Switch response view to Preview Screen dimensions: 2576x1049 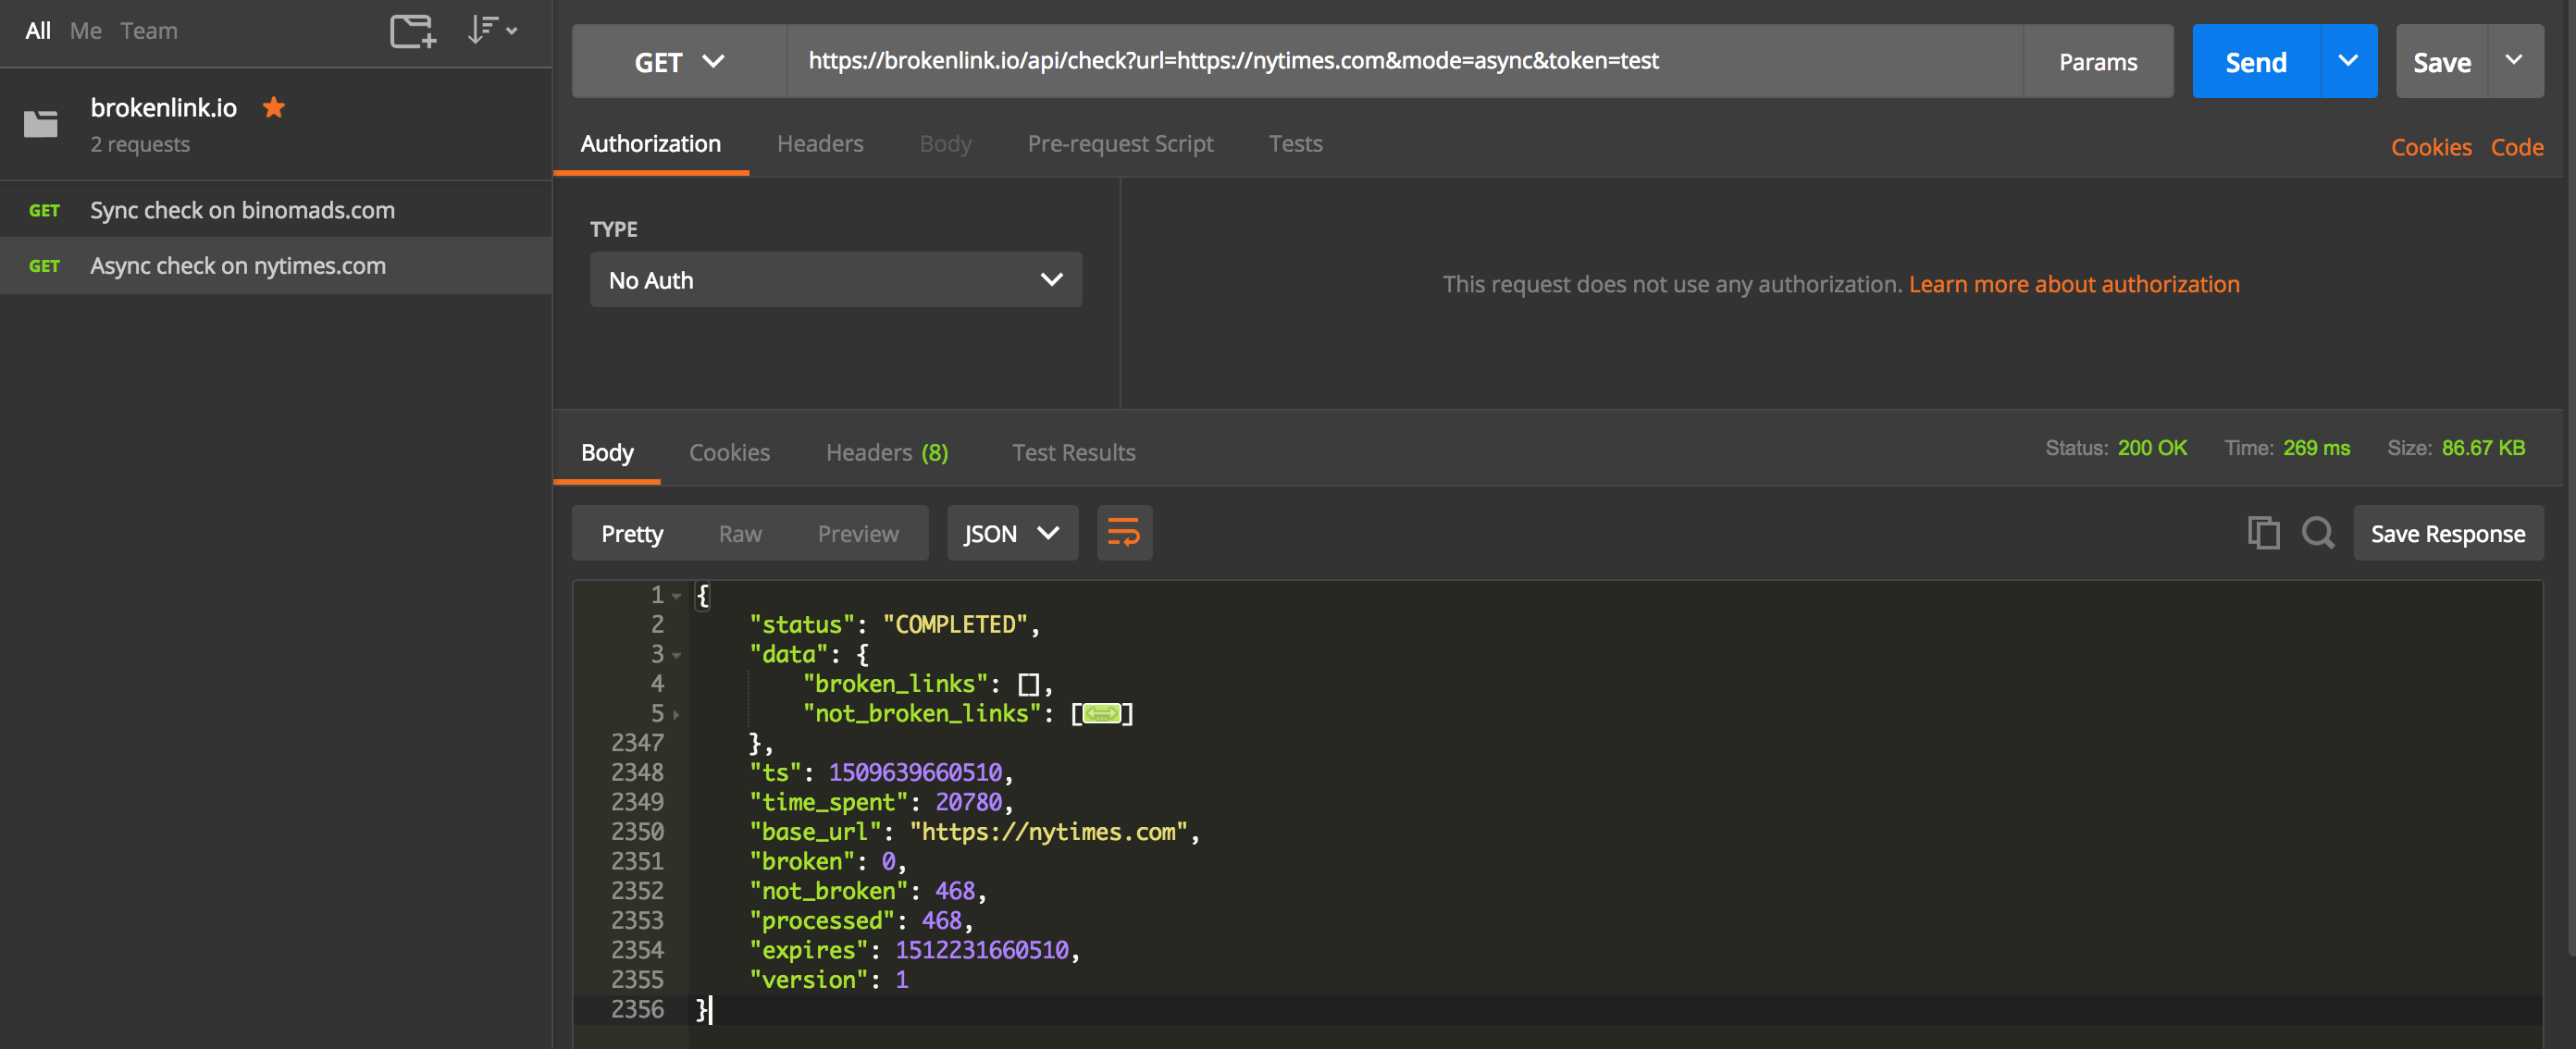coord(857,534)
